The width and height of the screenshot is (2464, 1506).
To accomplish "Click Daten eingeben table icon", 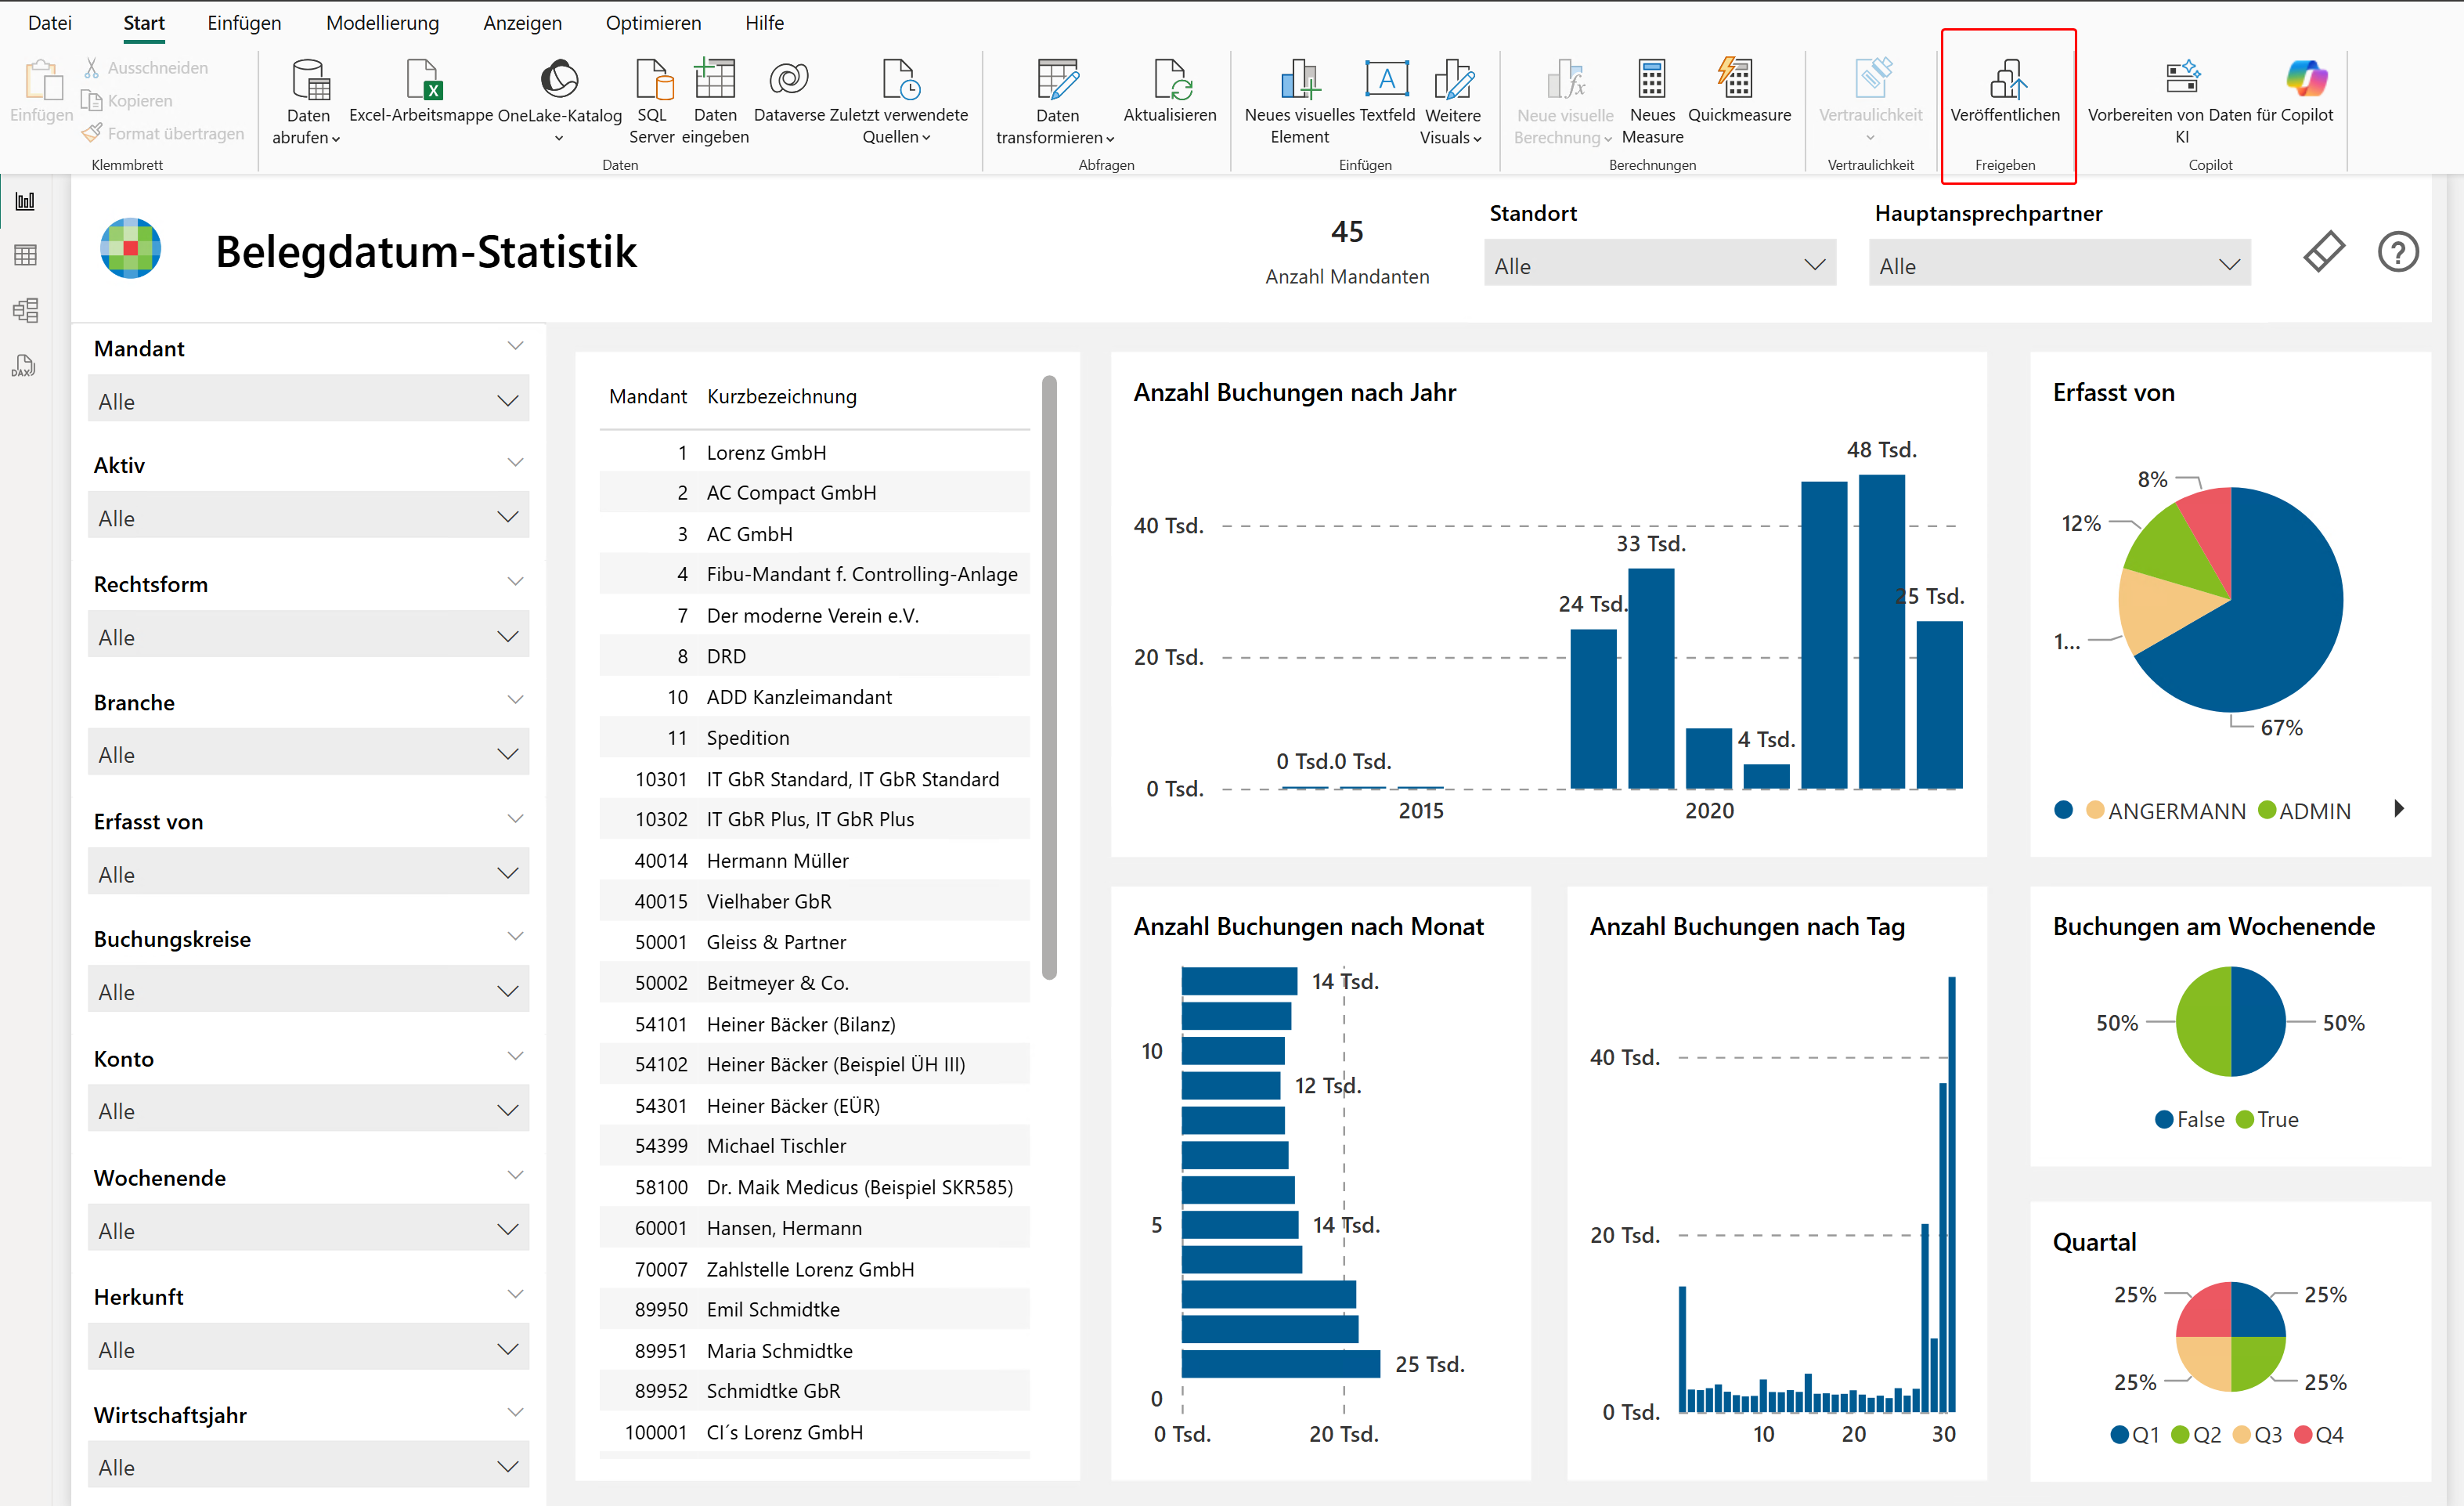I will [x=715, y=78].
